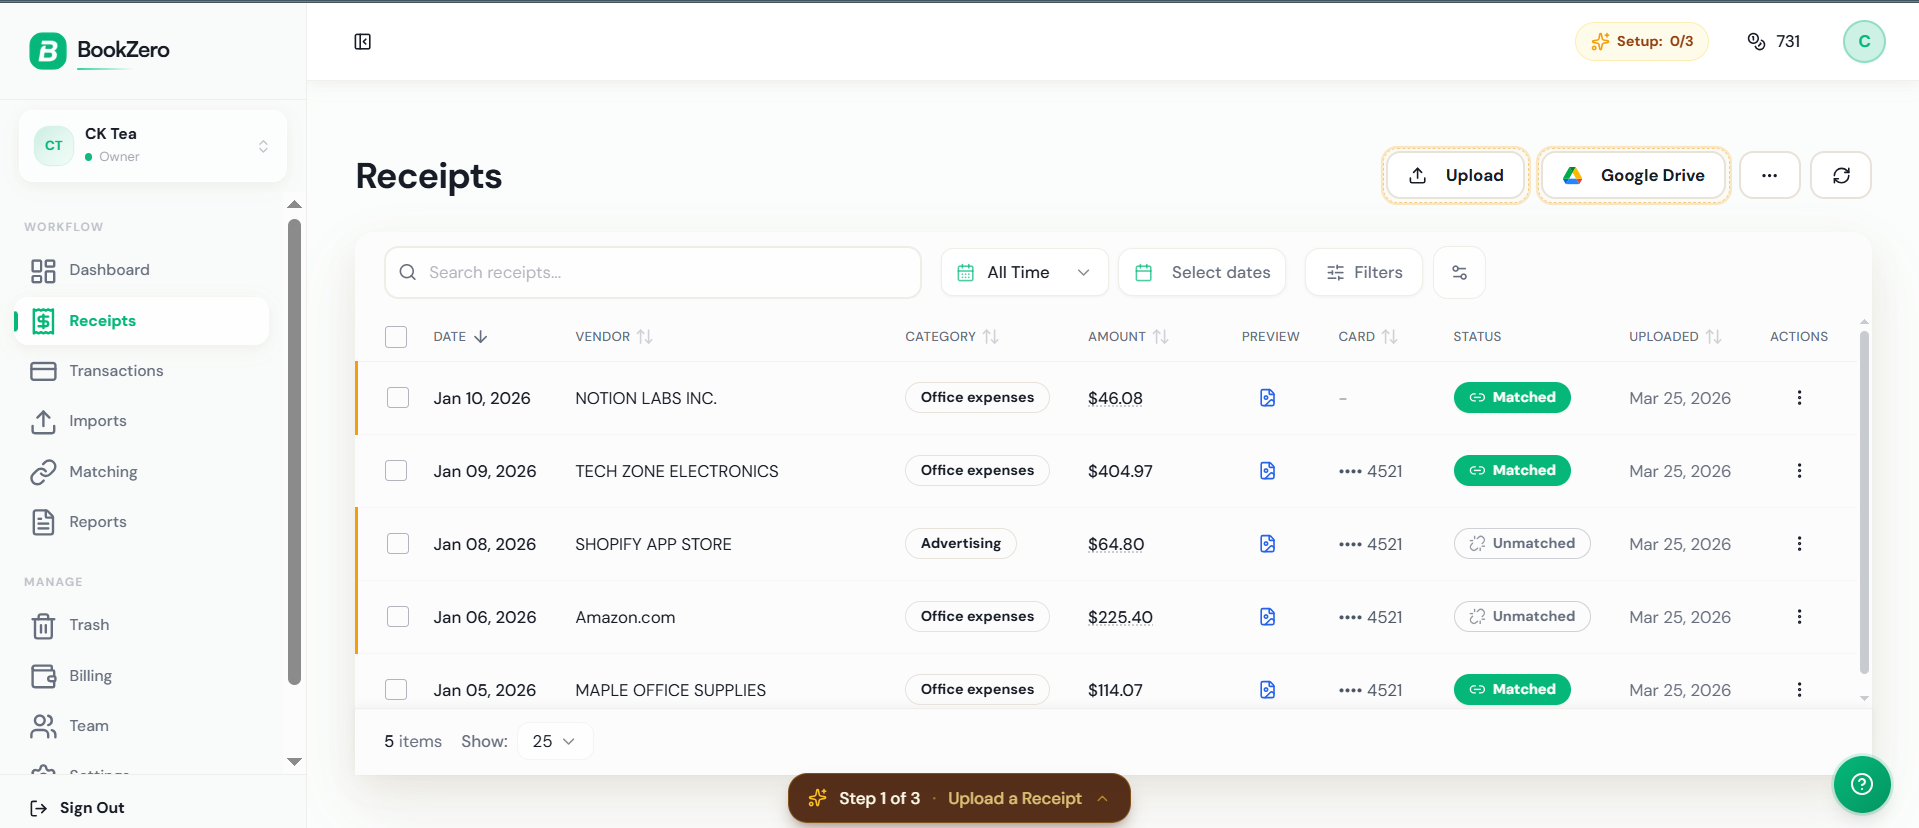Click the search receipts field
Image resolution: width=1919 pixels, height=828 pixels.
point(653,272)
